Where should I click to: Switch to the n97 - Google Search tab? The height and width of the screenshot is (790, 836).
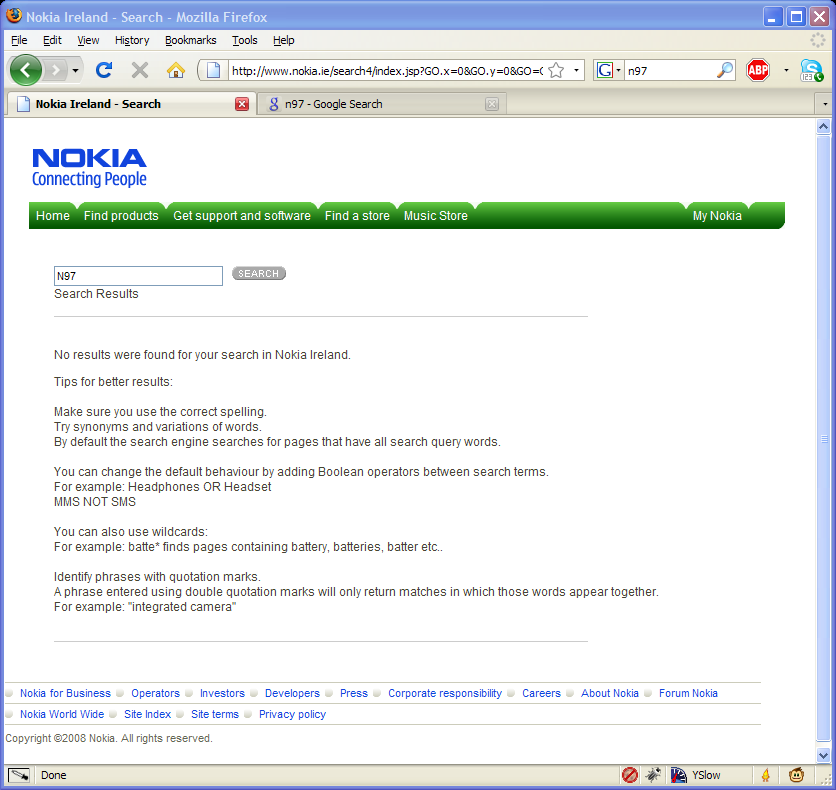pyautogui.click(x=382, y=104)
